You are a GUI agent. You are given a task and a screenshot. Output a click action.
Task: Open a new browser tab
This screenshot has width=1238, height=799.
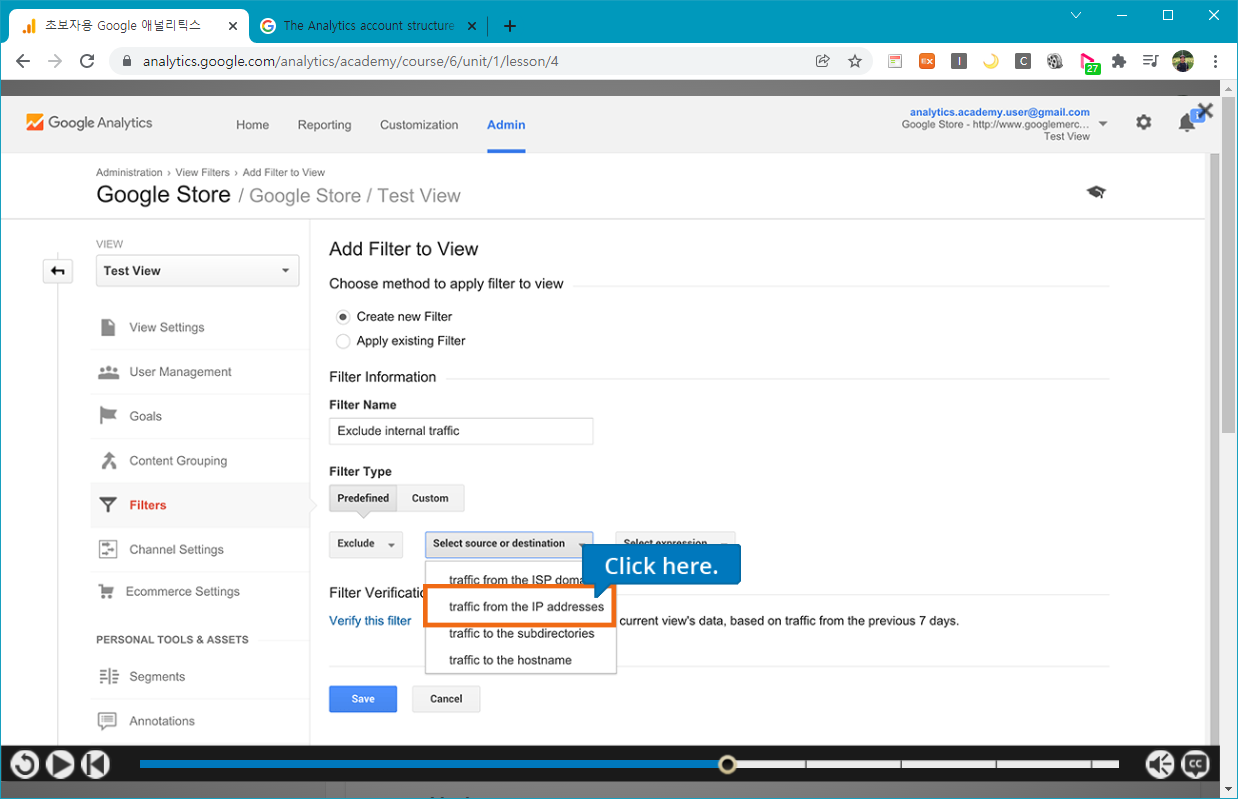tap(510, 26)
